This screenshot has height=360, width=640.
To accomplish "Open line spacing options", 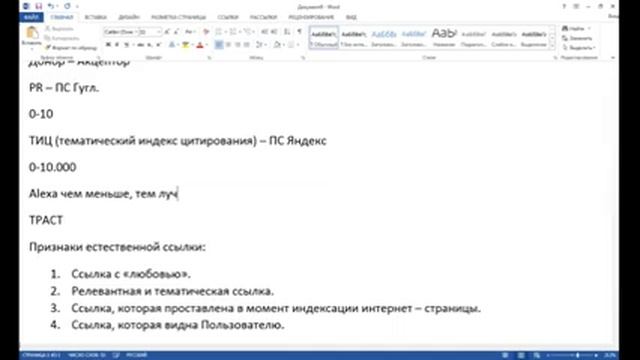I will tap(260, 44).
